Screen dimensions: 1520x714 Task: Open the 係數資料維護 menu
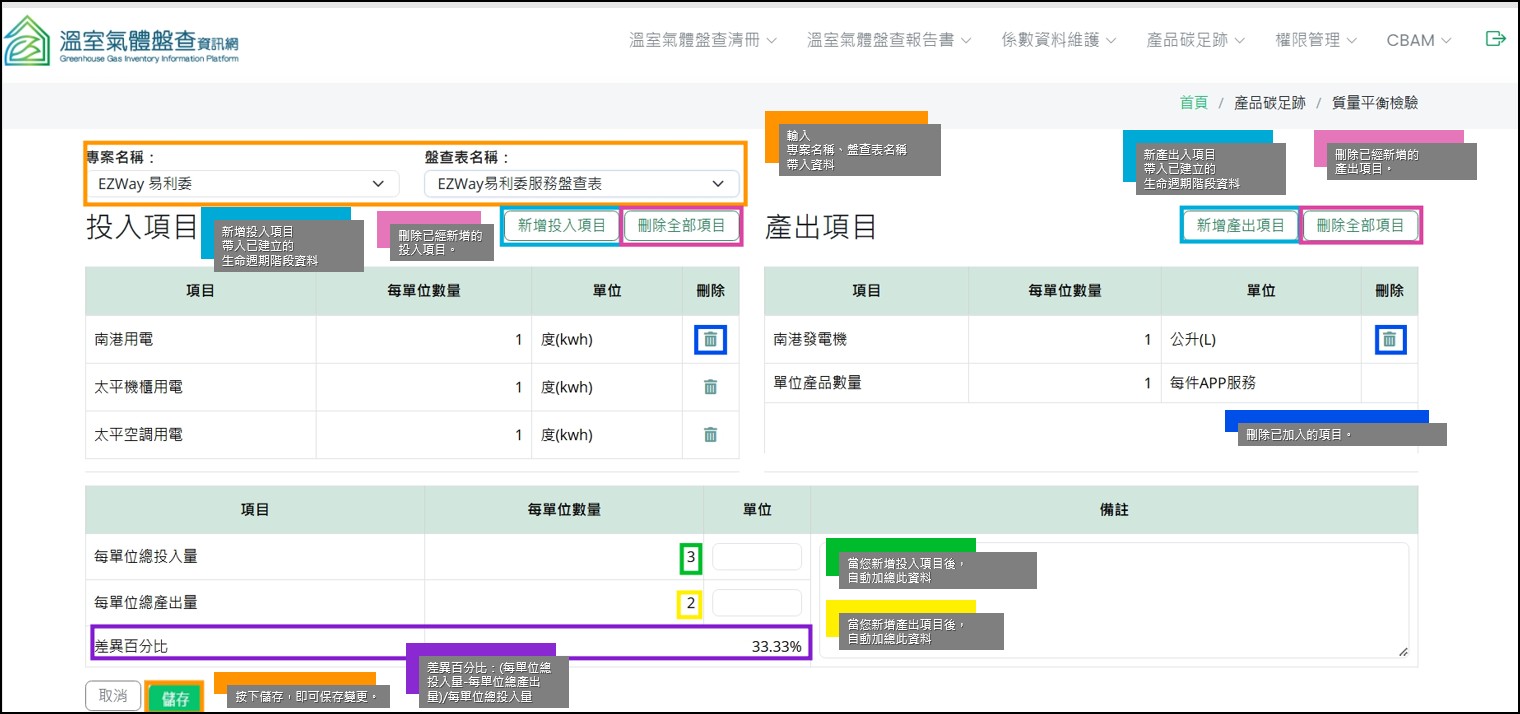click(1058, 41)
